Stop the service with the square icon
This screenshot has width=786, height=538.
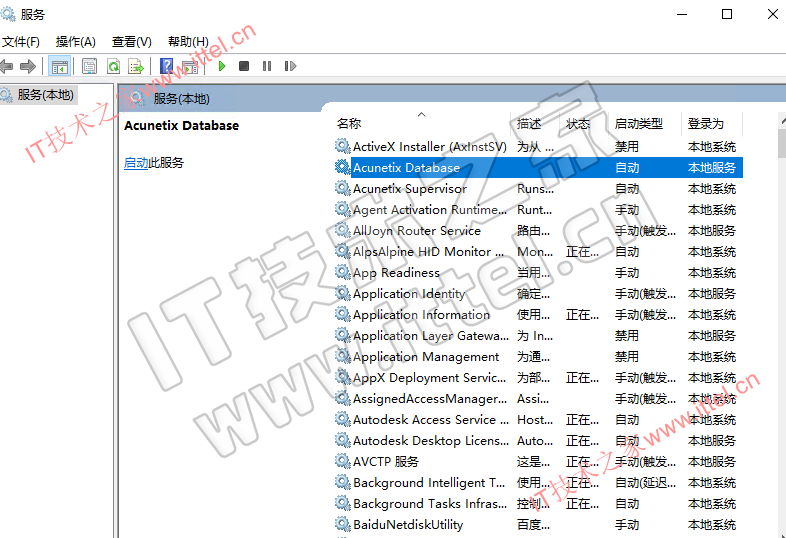(244, 66)
